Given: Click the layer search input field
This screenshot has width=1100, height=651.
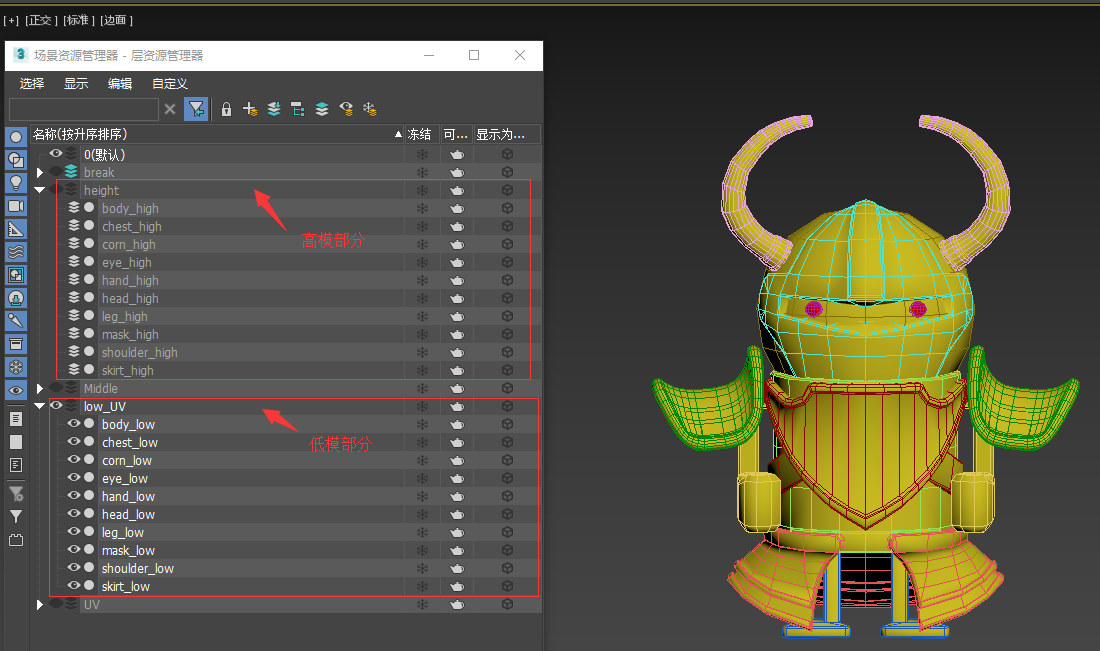Looking at the screenshot, I should (x=84, y=109).
